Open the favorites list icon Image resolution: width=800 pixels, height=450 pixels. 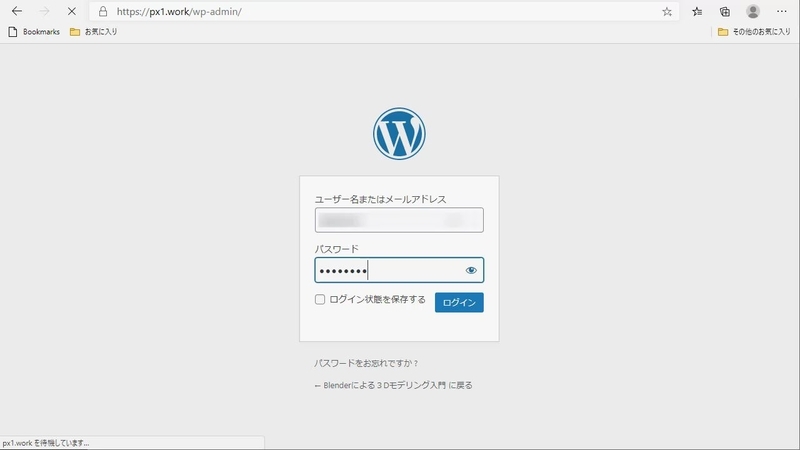click(x=697, y=11)
